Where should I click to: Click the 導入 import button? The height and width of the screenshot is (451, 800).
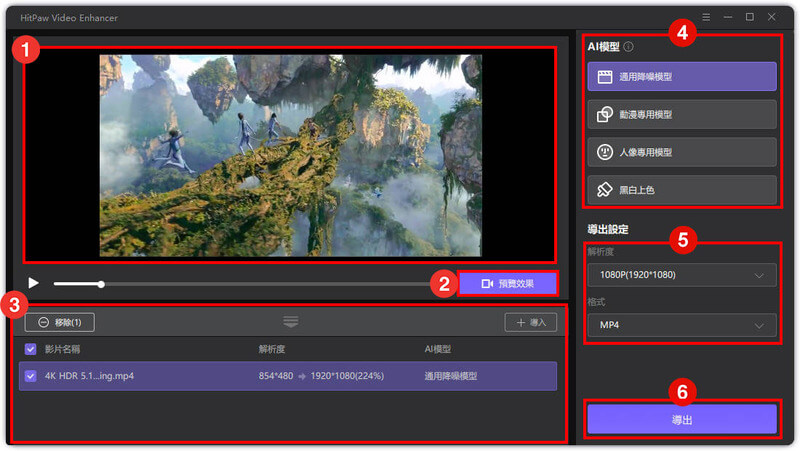pyautogui.click(x=531, y=322)
